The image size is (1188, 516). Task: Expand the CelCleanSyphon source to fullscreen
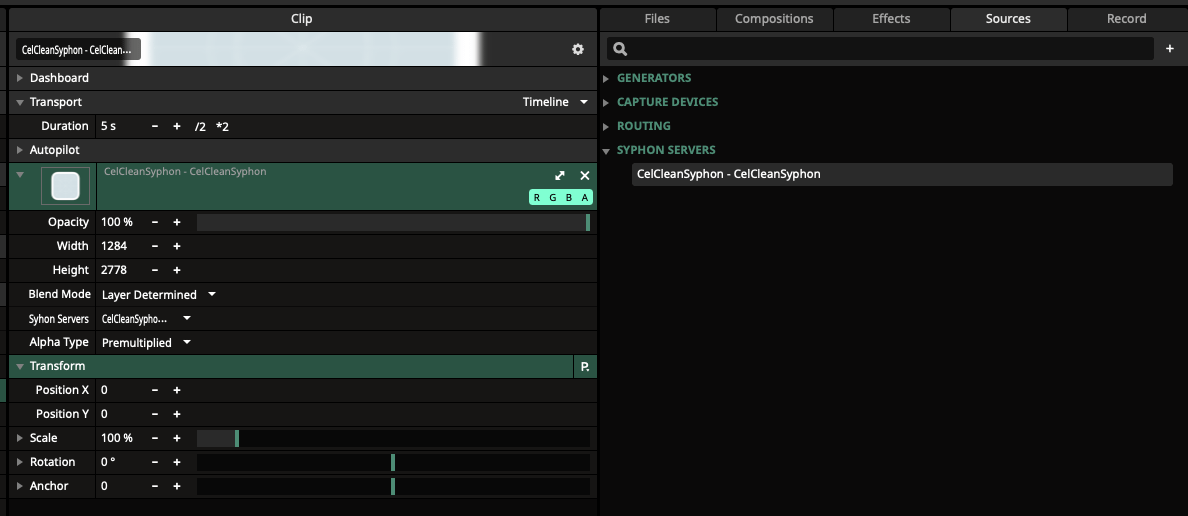coord(560,175)
